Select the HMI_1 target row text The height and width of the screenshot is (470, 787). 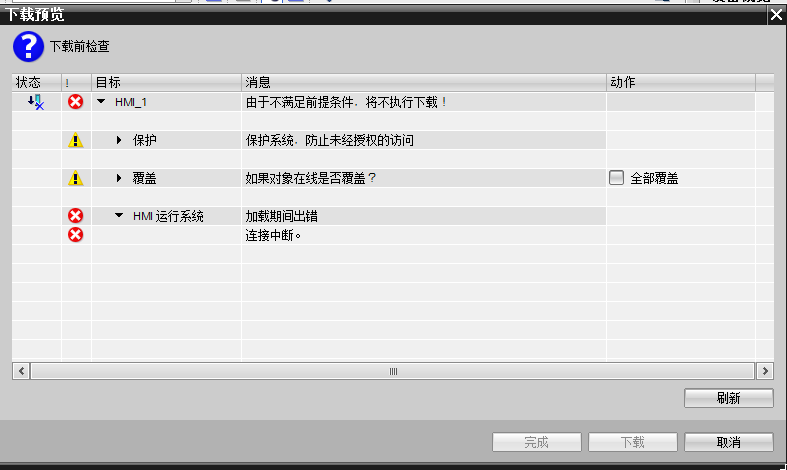(x=131, y=102)
